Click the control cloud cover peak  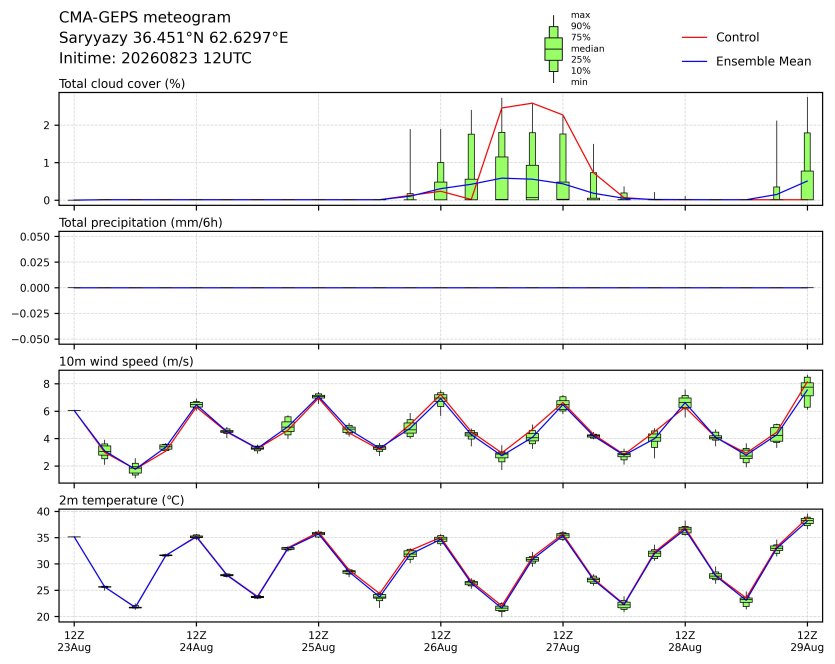click(532, 103)
